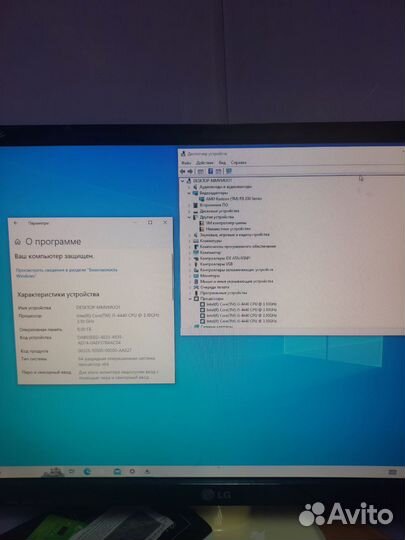Viewport: 405px width, 540px height.
Task: Expand the Клавиатуры category
Action: pos(189,241)
